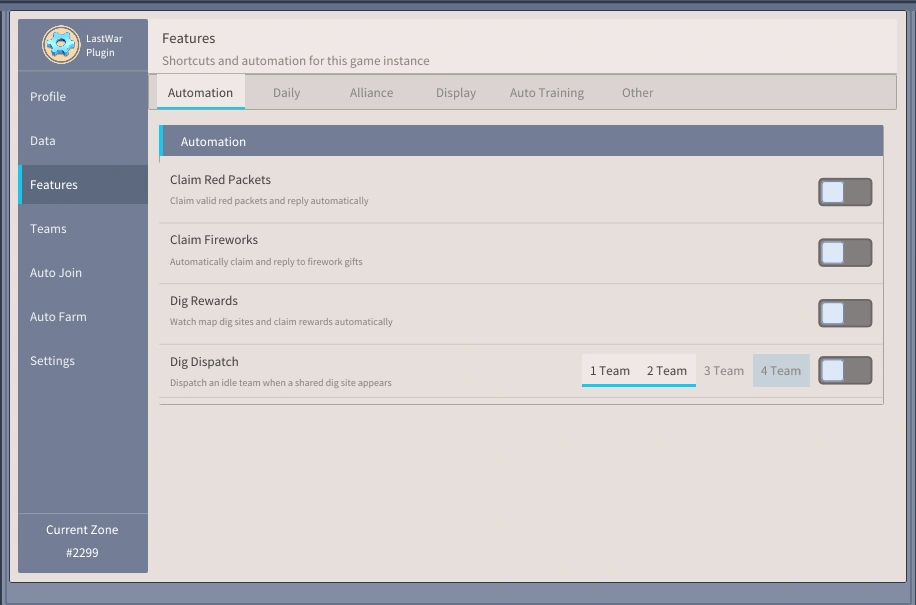Screen dimensions: 916x605
Task: Select 2 Team for Dig Dispatch
Action: click(667, 370)
